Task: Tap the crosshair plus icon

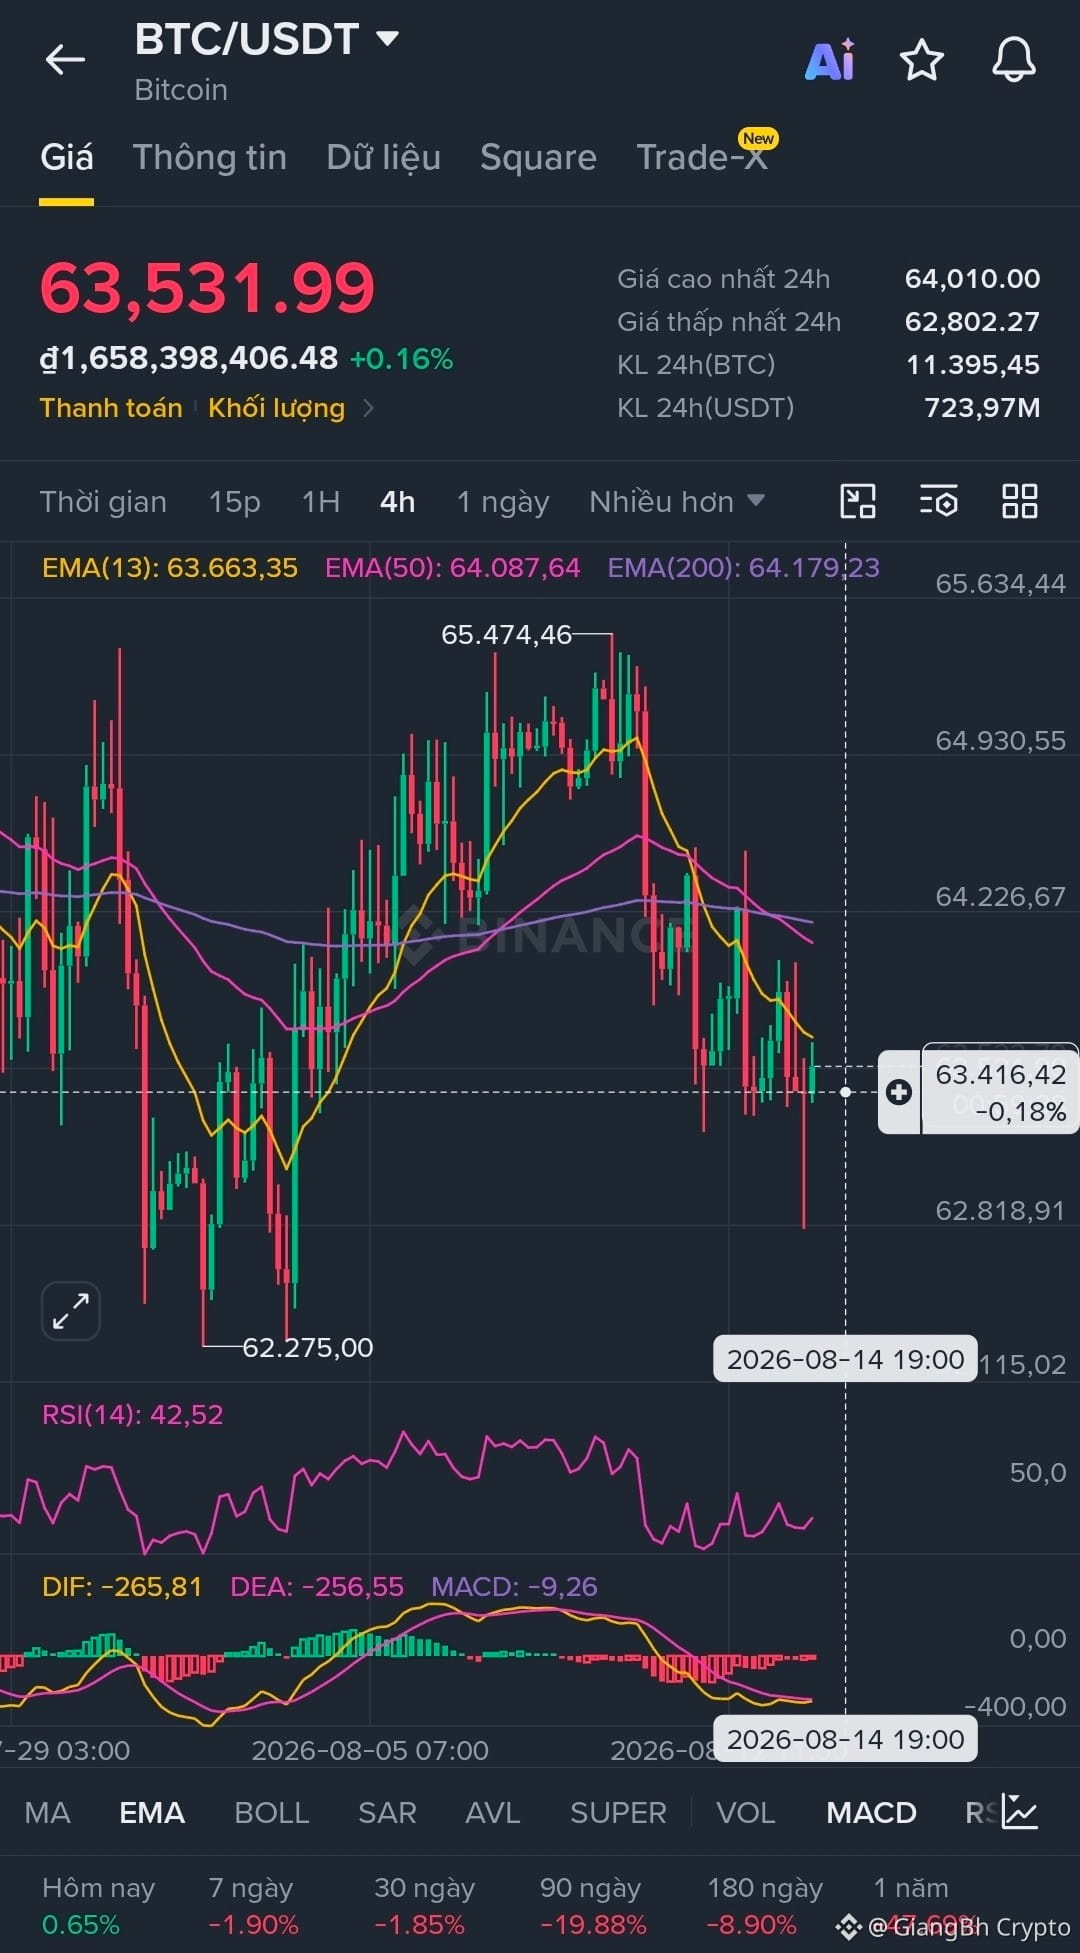Action: (x=899, y=1092)
